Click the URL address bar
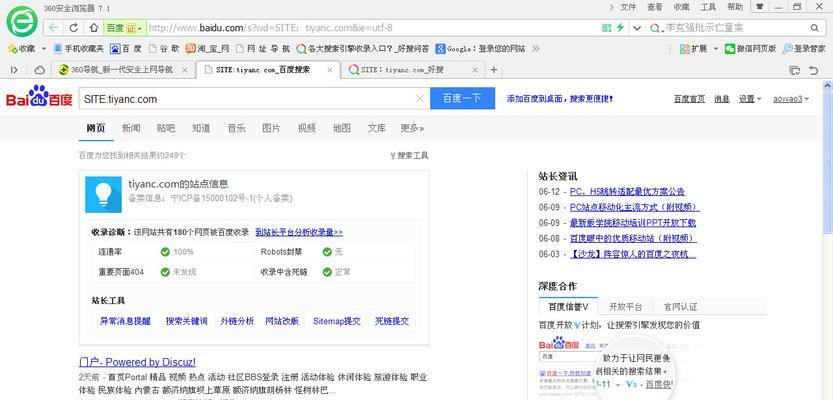Screen dimensions: 833x400 [x=372, y=28]
